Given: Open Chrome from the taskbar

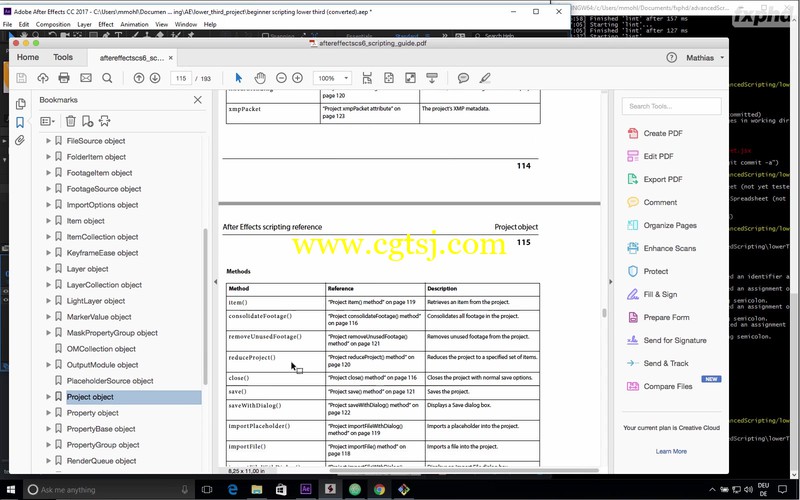Looking at the screenshot, I should click(x=379, y=490).
